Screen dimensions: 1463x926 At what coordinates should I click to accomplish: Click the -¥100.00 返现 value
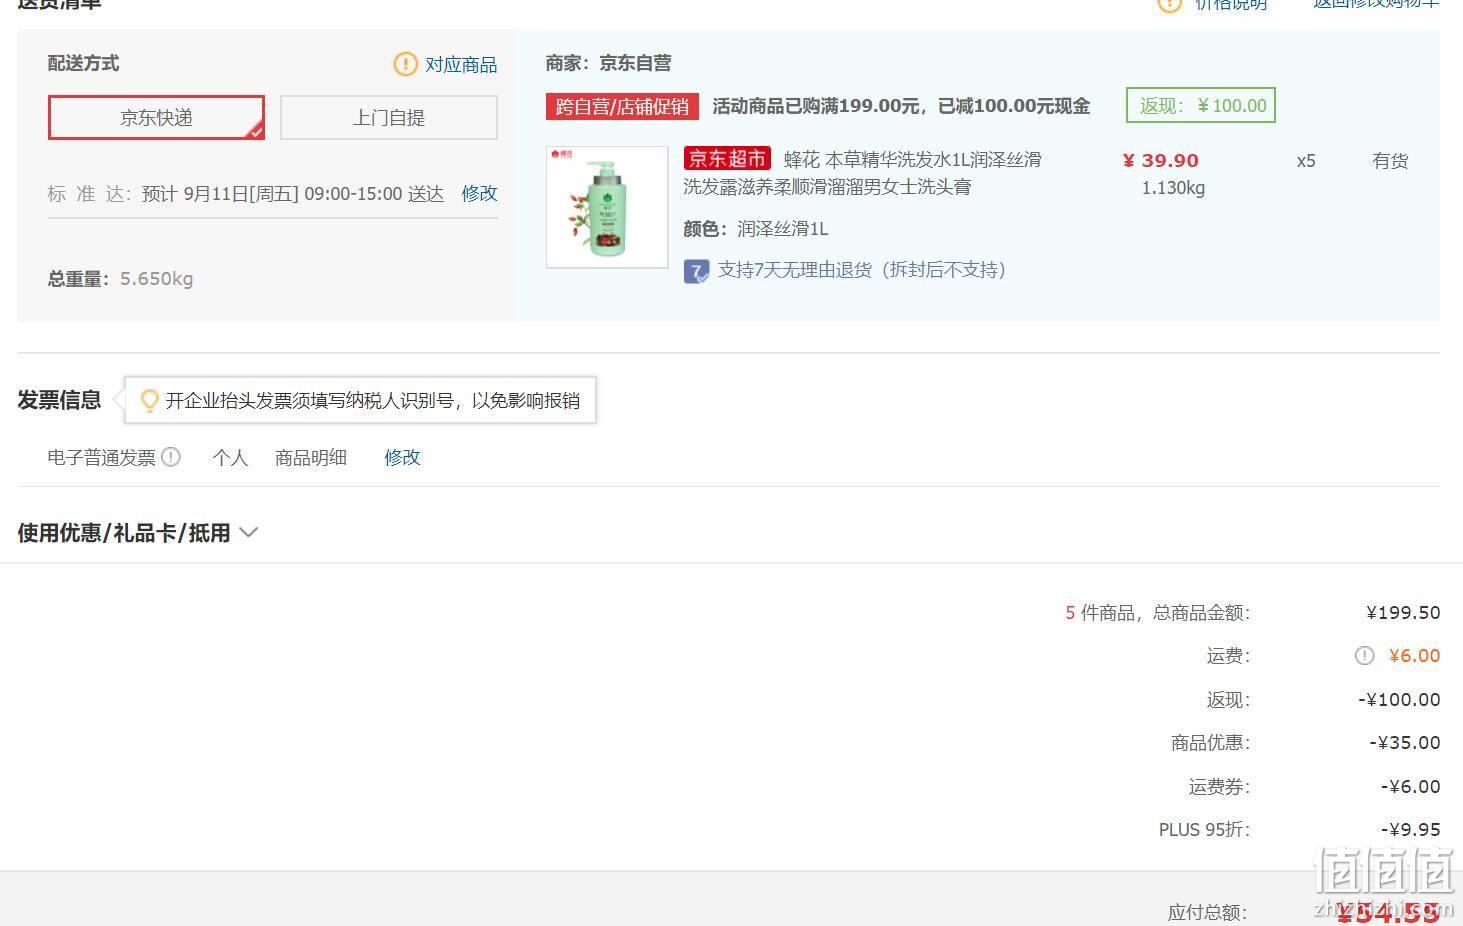tap(1399, 700)
